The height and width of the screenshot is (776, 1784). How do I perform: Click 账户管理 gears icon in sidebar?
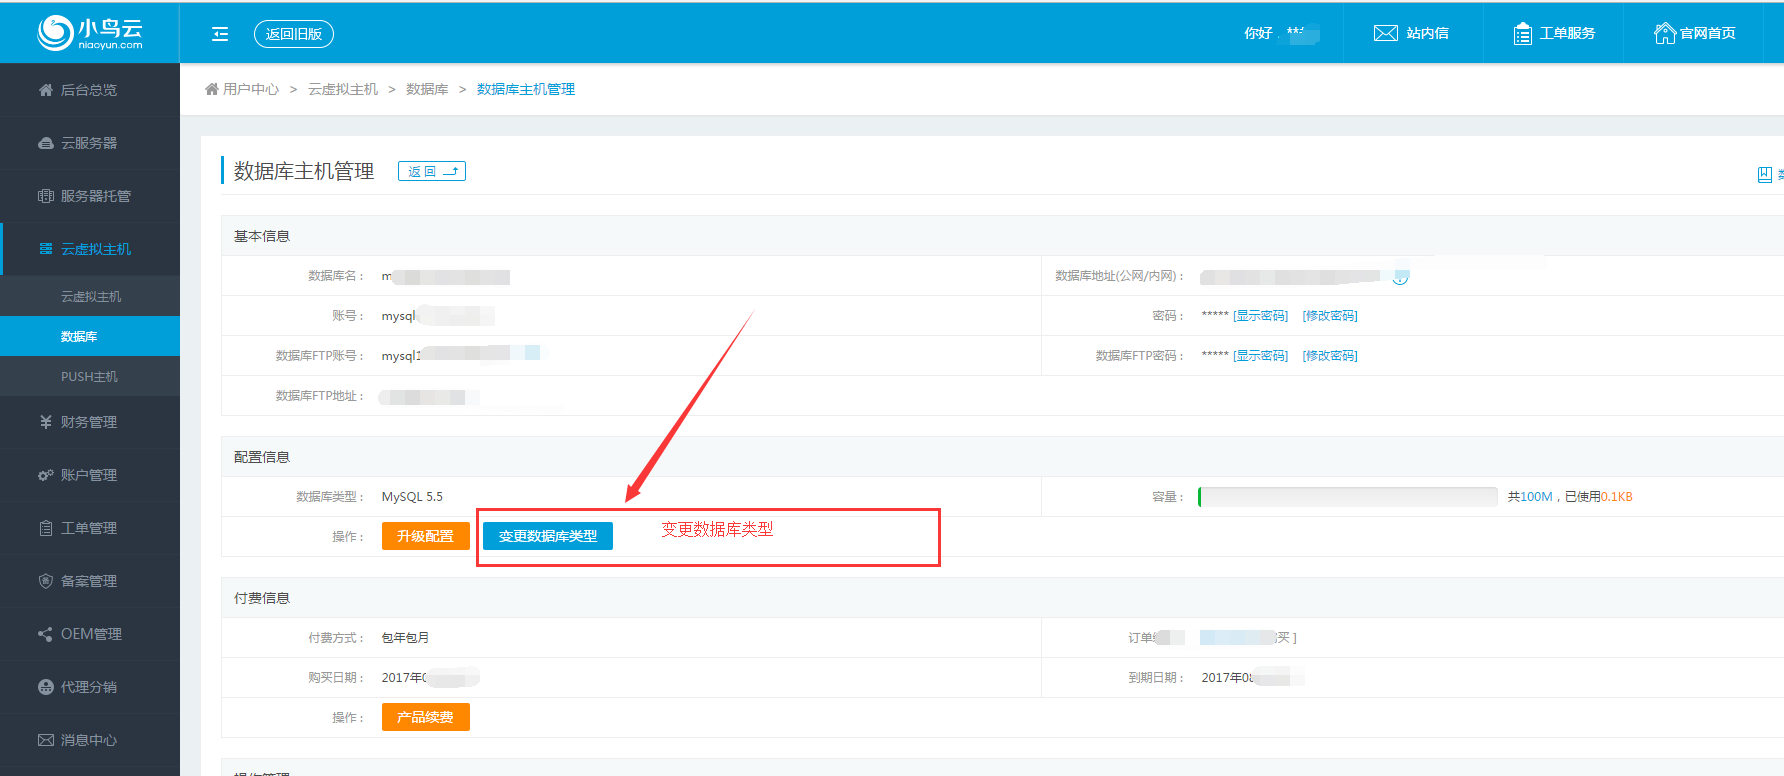click(x=46, y=475)
